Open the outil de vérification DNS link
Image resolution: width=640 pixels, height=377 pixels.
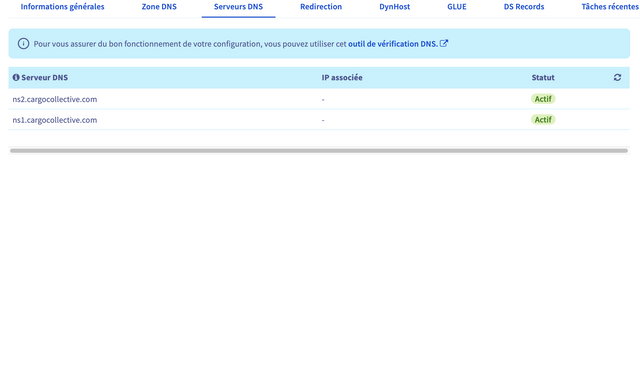tap(393, 44)
